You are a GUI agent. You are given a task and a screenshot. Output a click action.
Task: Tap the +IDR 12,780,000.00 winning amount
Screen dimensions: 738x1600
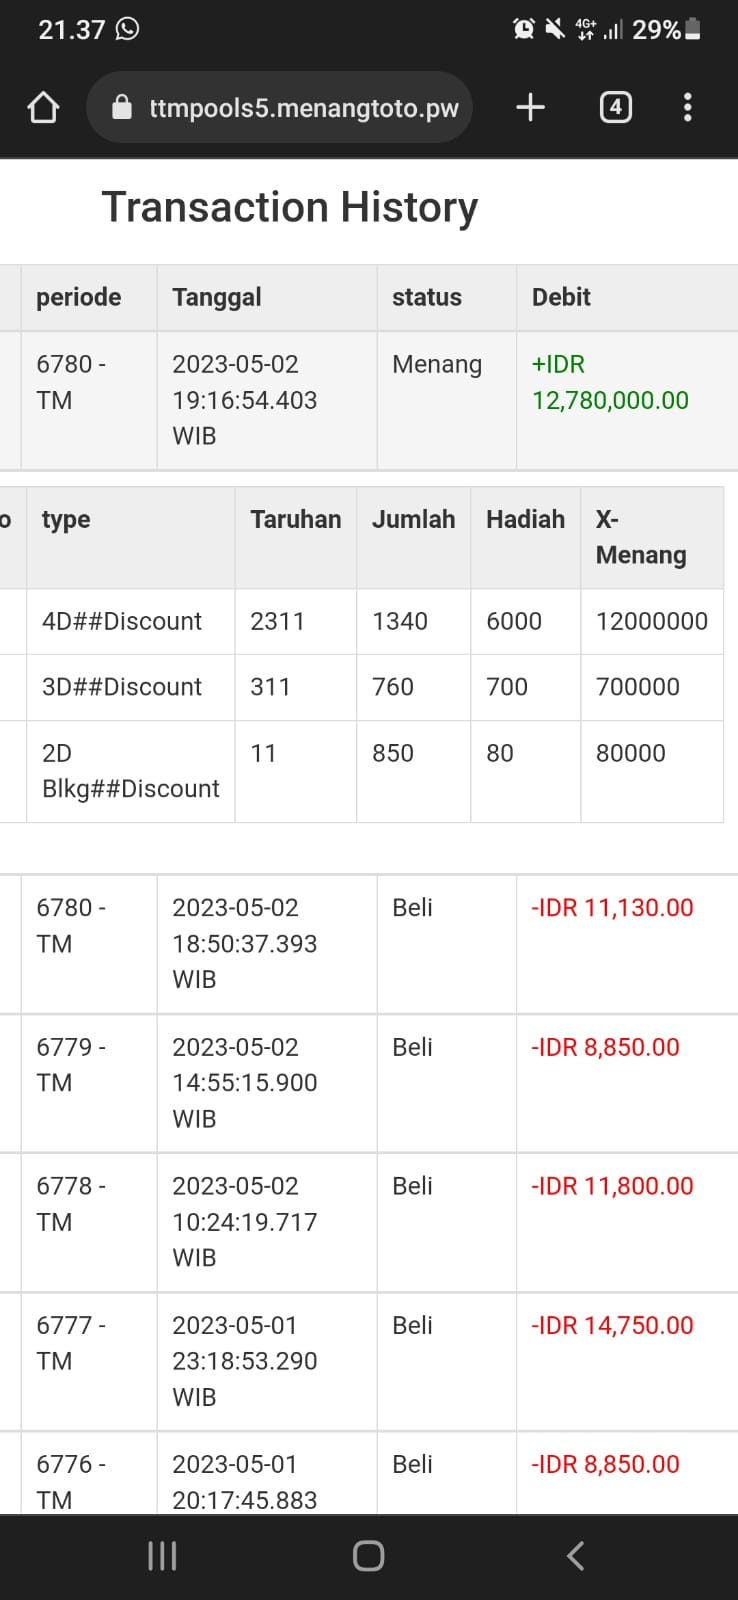click(610, 382)
